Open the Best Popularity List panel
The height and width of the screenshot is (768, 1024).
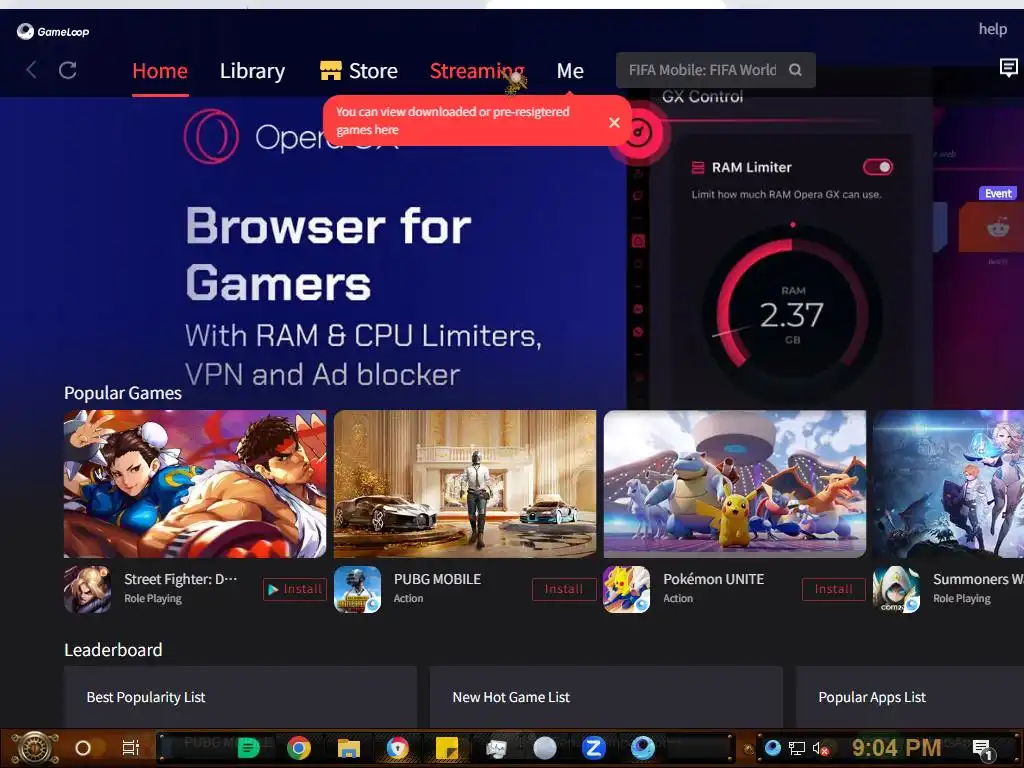pyautogui.click(x=240, y=697)
